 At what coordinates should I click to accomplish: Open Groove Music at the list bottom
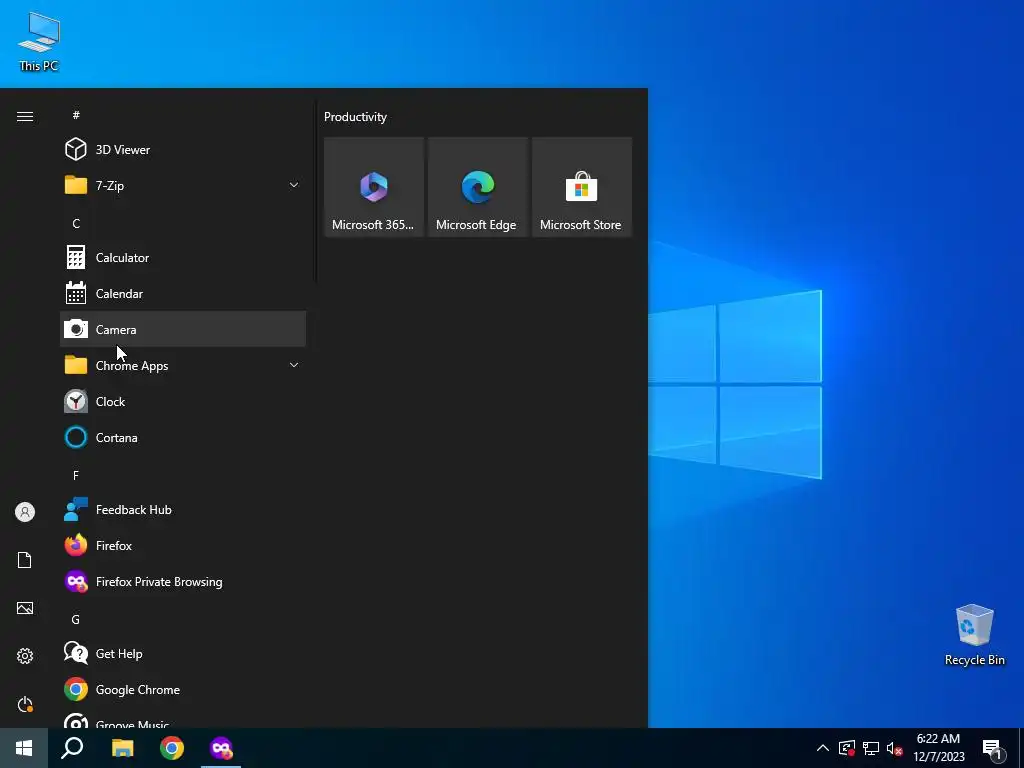click(183, 720)
